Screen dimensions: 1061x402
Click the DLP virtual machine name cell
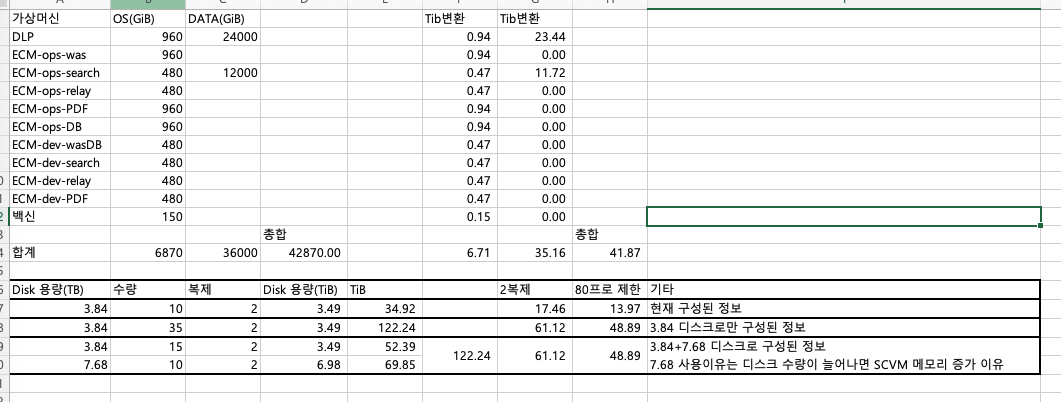(x=58, y=37)
